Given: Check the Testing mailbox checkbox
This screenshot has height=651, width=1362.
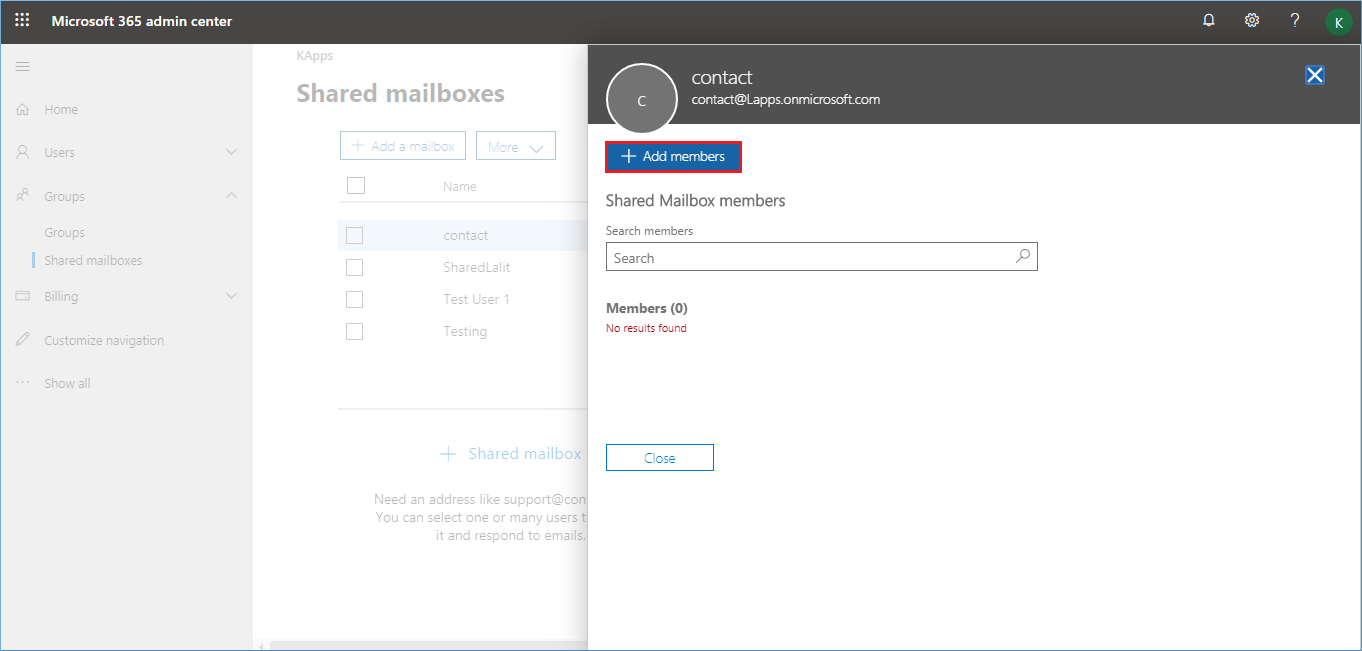Looking at the screenshot, I should coord(354,331).
